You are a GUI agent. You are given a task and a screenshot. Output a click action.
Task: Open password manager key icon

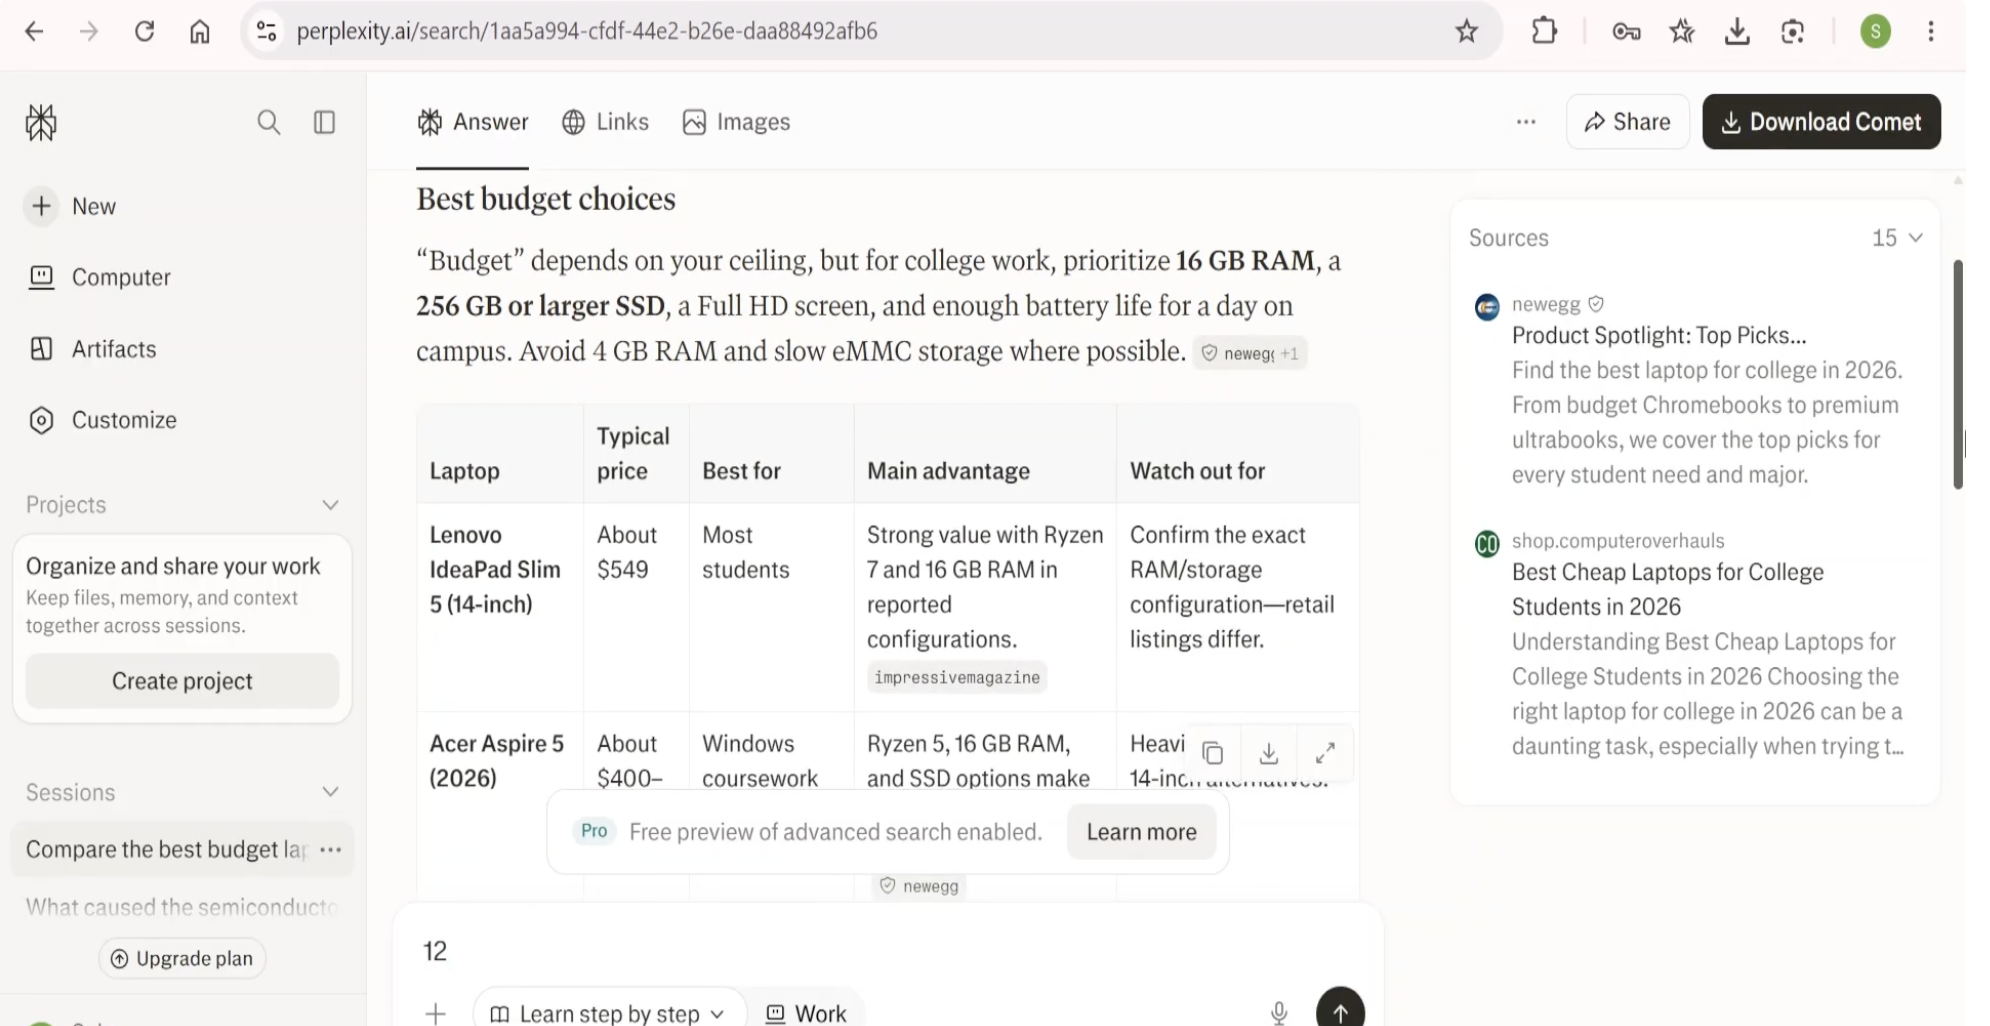click(x=1626, y=31)
